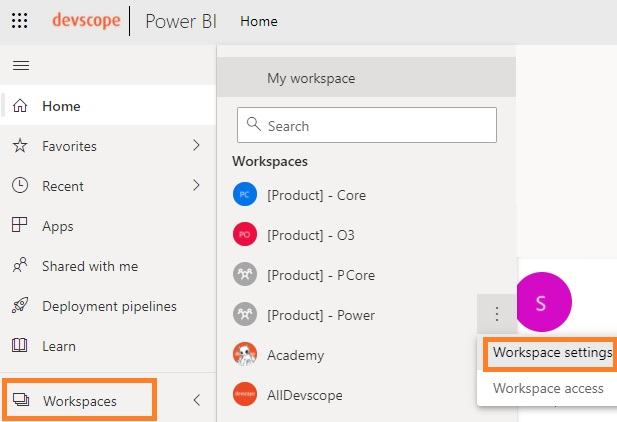617x422 pixels.
Task: Expand the Recent flyout chevron
Action: click(x=196, y=186)
